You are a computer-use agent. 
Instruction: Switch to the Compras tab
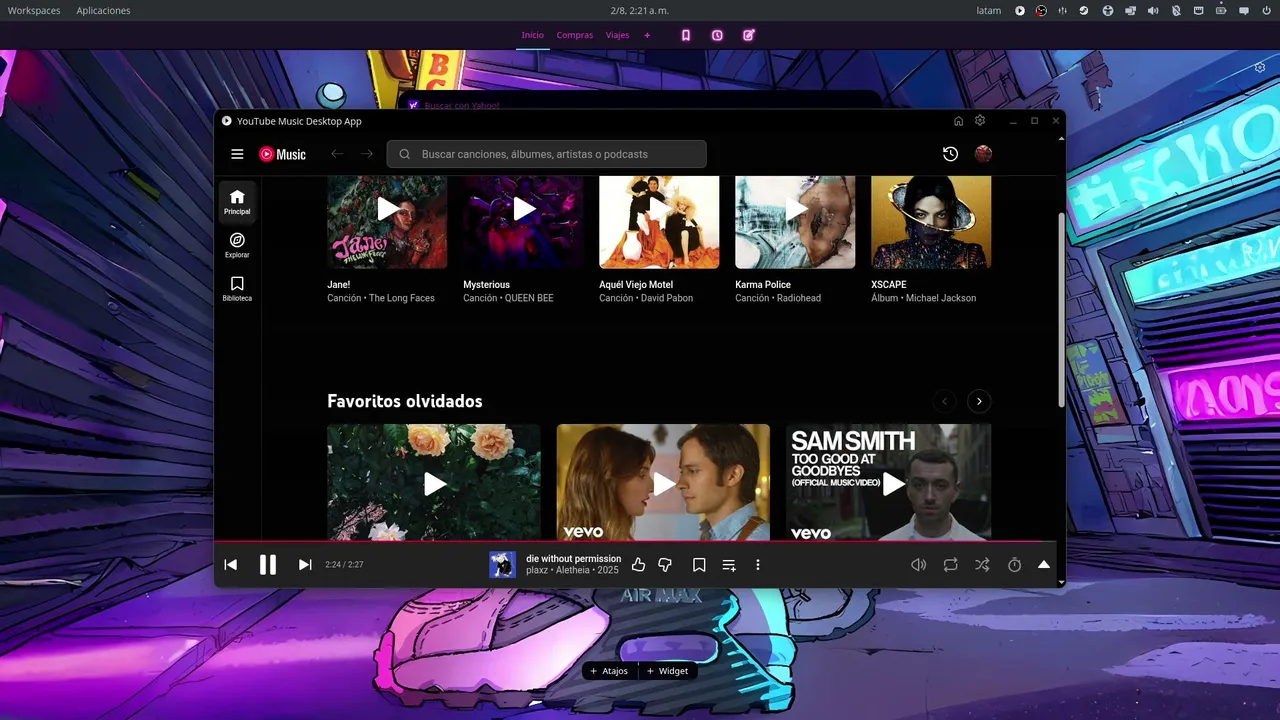click(575, 35)
